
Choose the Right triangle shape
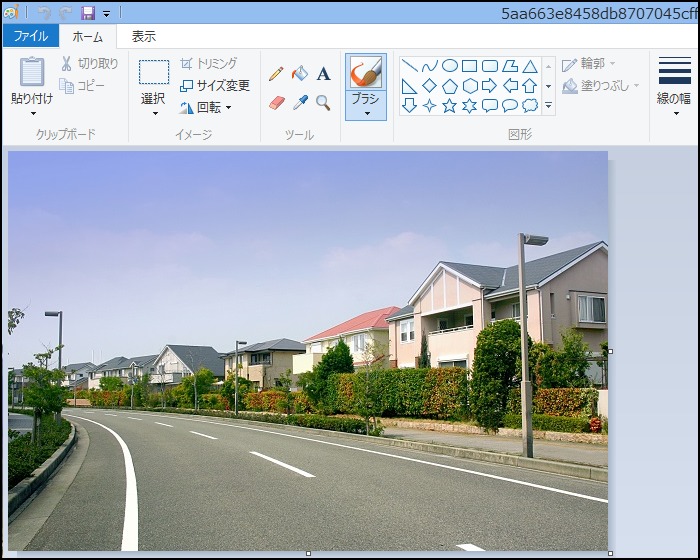(409, 86)
